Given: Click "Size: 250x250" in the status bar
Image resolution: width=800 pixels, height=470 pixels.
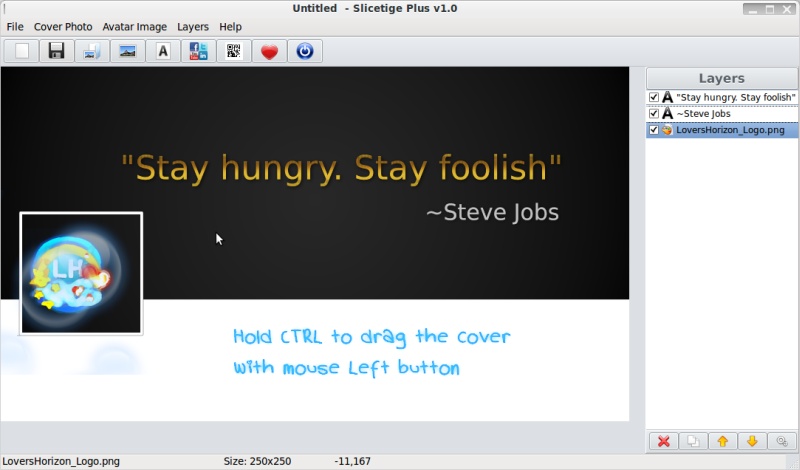Looking at the screenshot, I should 257,461.
